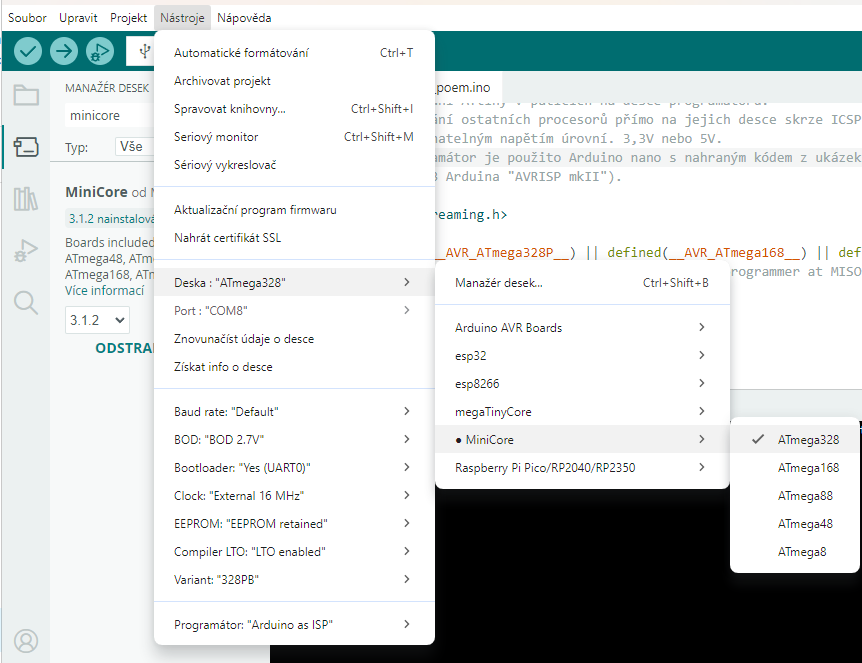862x663 pixels.
Task: Click the user account icon at bottom
Action: coord(26,640)
